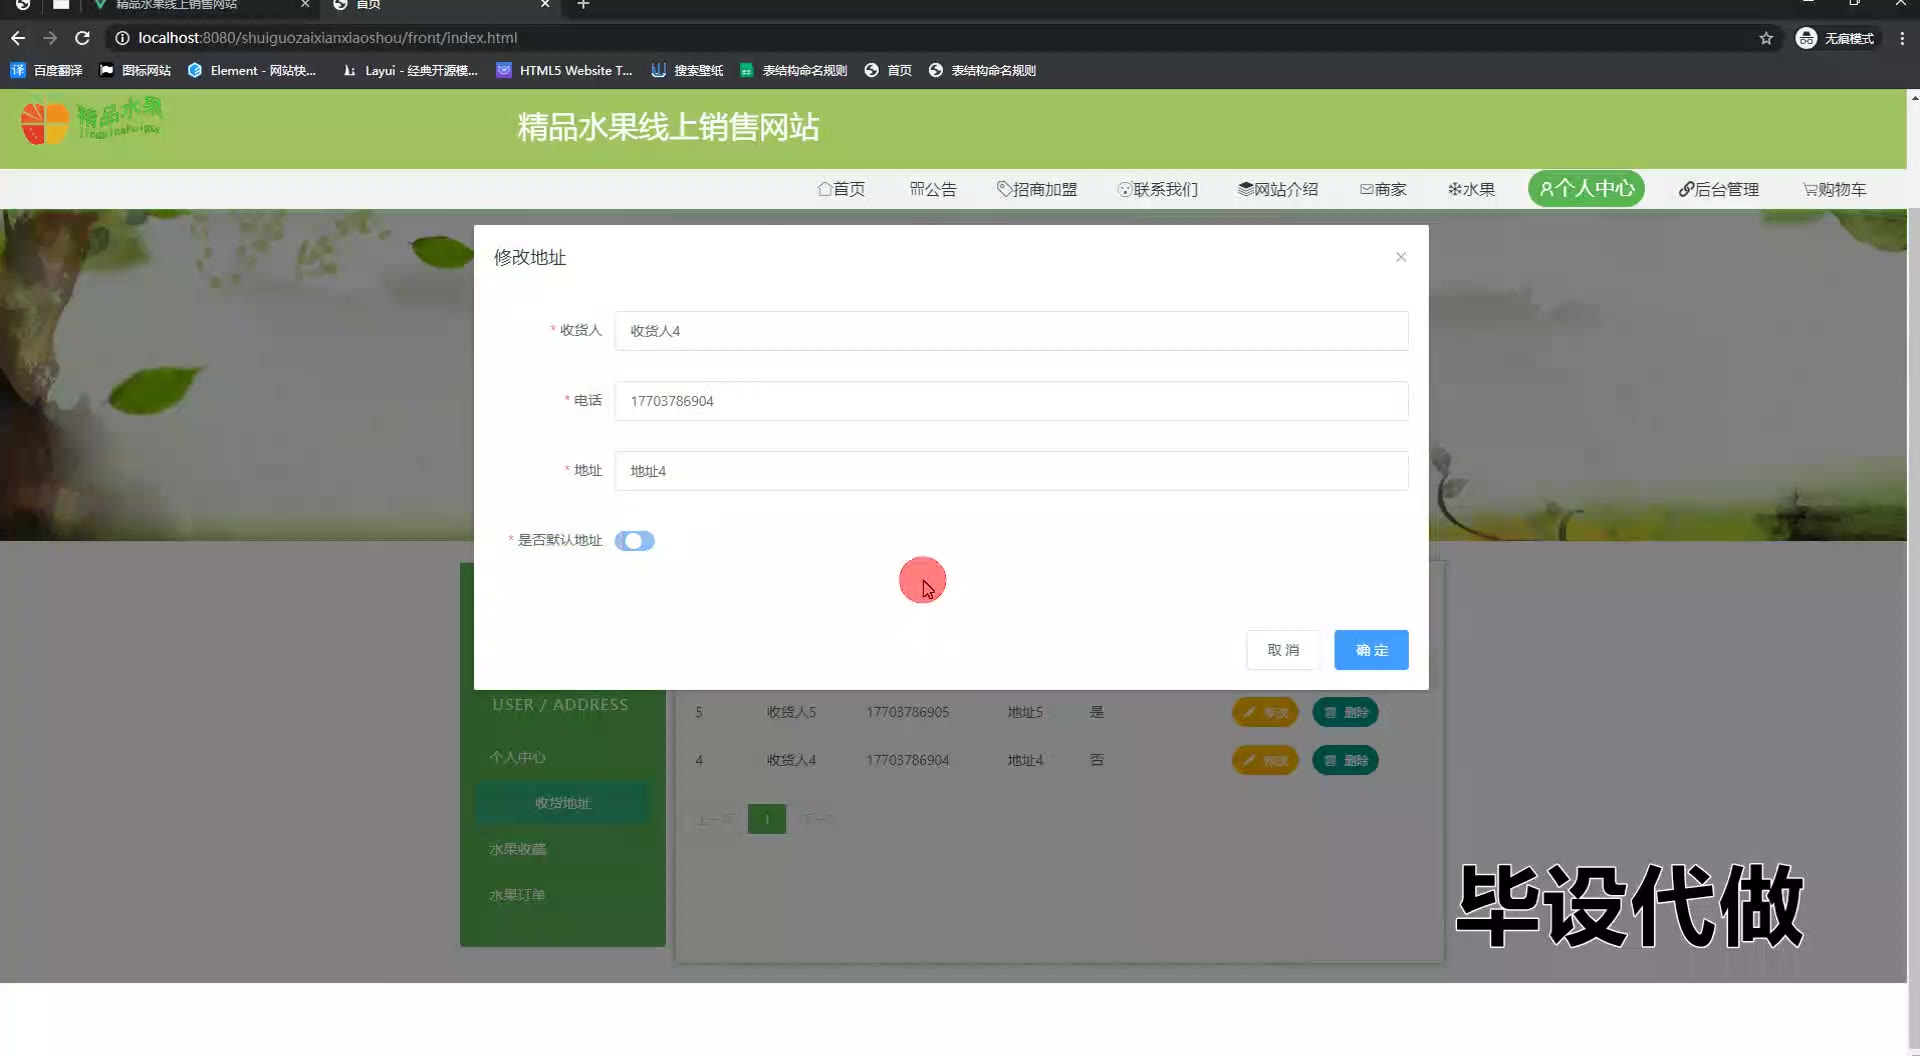This screenshot has height=1056, width=1920.
Task: Click edit button in 收货人4 row
Action: pos(1265,760)
